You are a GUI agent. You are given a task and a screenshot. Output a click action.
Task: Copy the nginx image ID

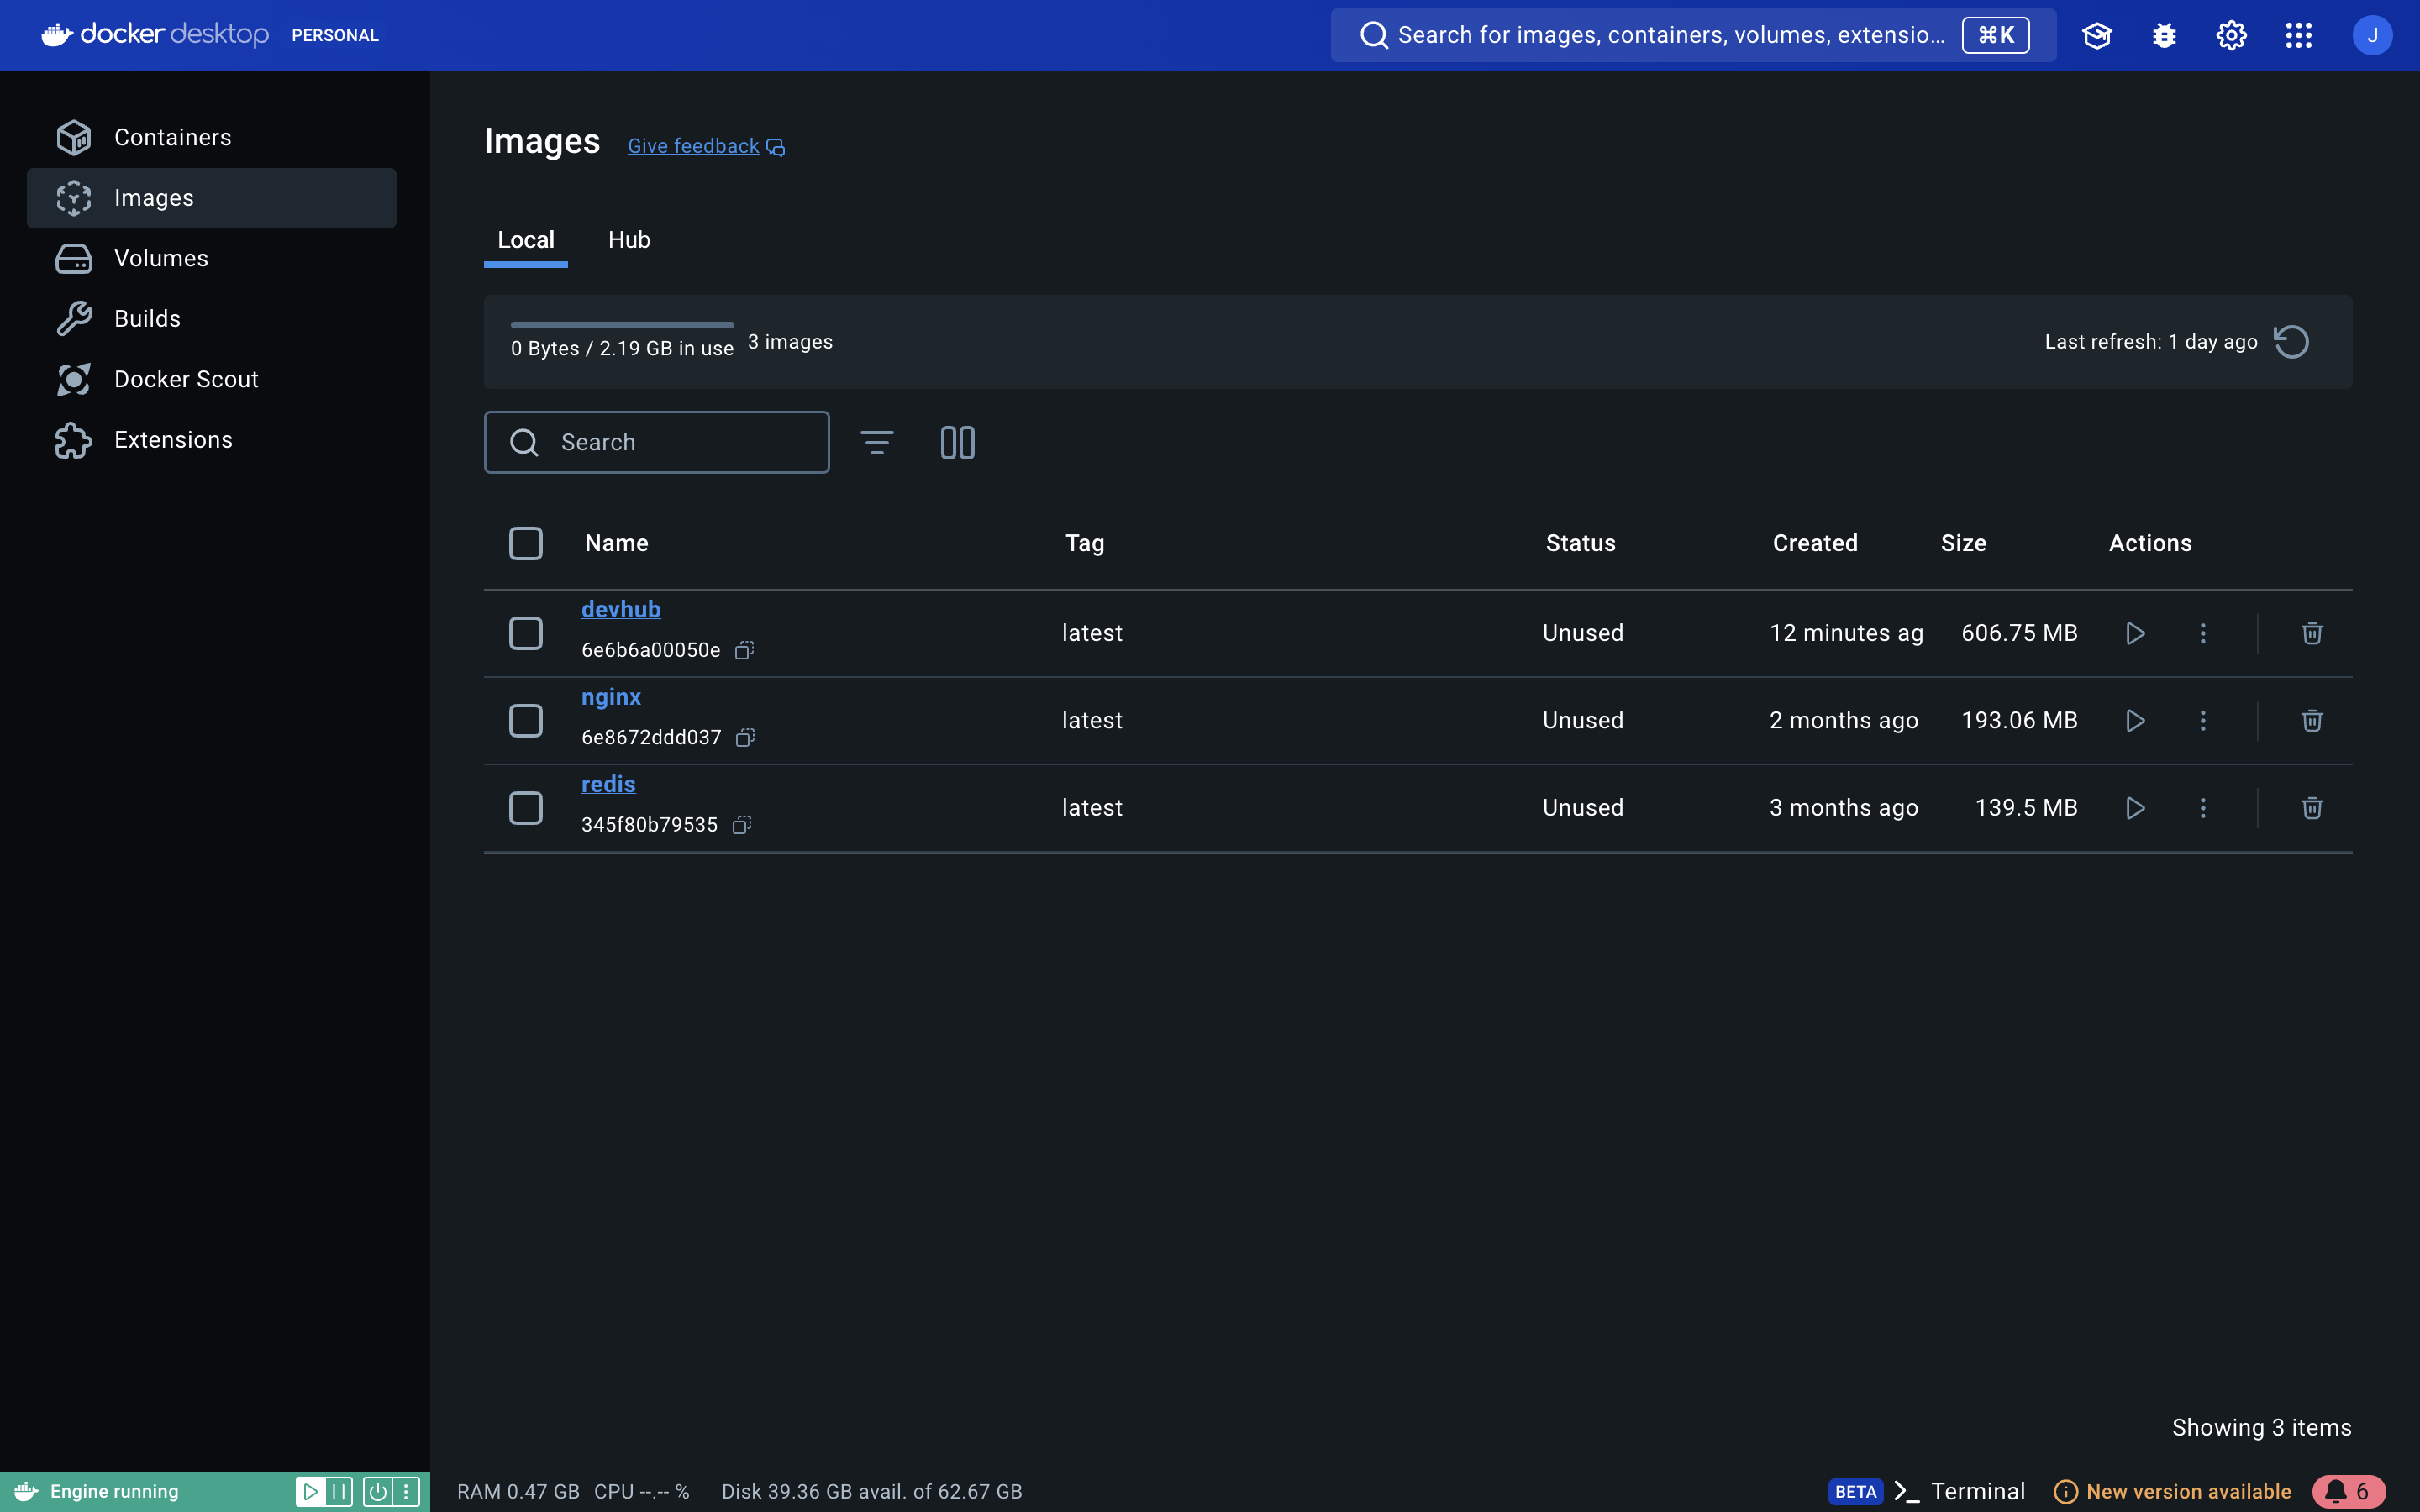(745, 738)
